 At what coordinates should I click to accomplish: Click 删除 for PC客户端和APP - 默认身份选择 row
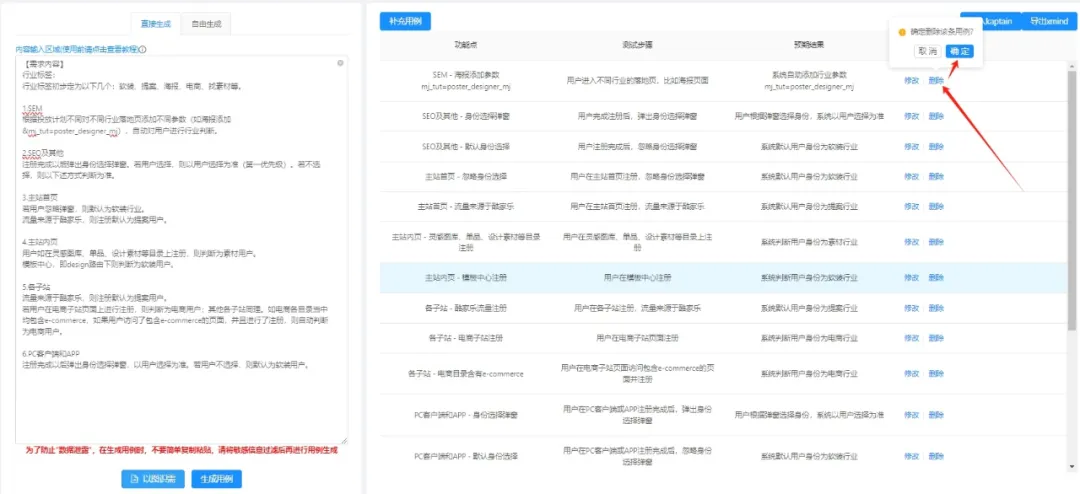pyautogui.click(x=936, y=456)
